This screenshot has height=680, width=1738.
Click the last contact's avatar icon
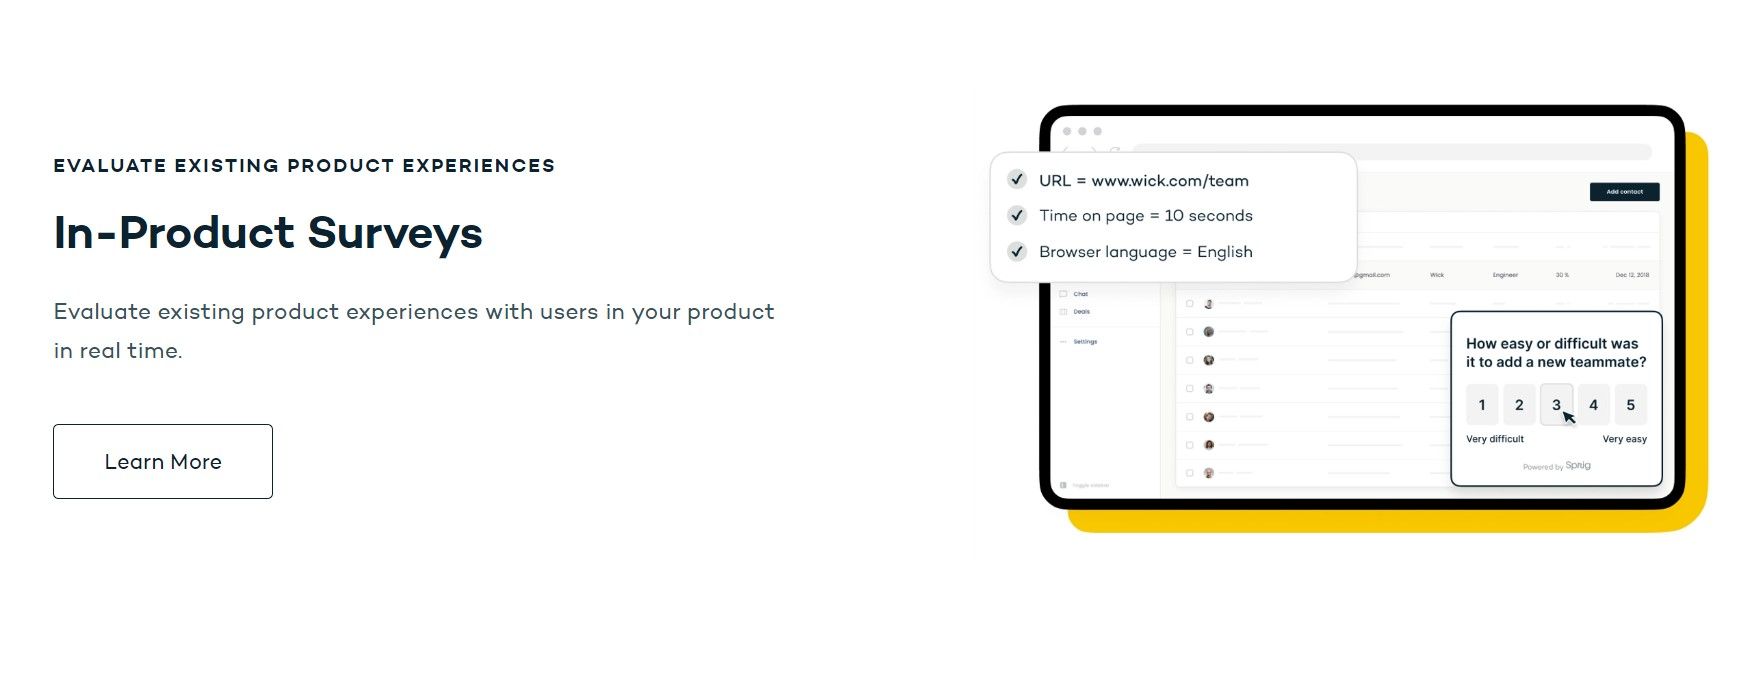pyautogui.click(x=1209, y=473)
